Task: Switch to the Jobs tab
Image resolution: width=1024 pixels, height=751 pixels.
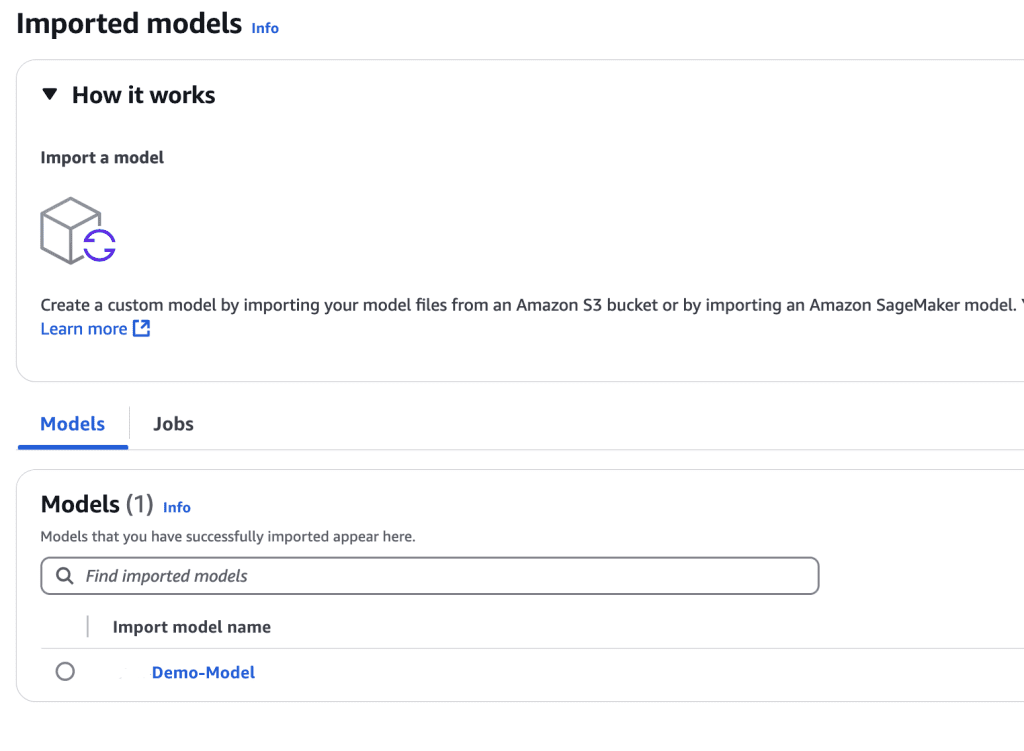Action: [x=173, y=424]
